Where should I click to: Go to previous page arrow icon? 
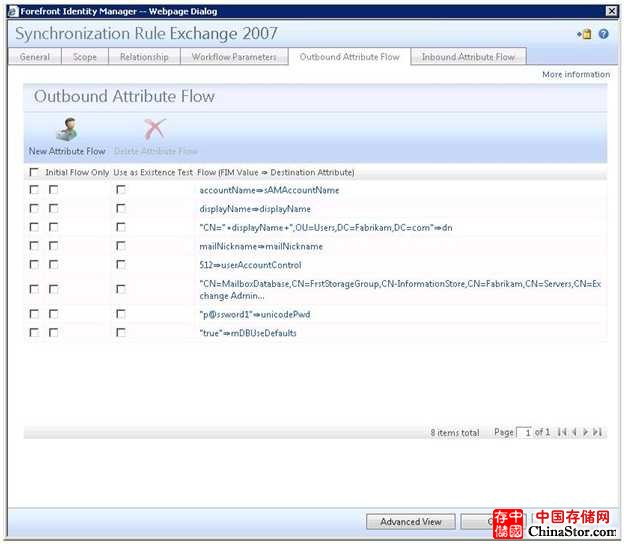click(574, 432)
